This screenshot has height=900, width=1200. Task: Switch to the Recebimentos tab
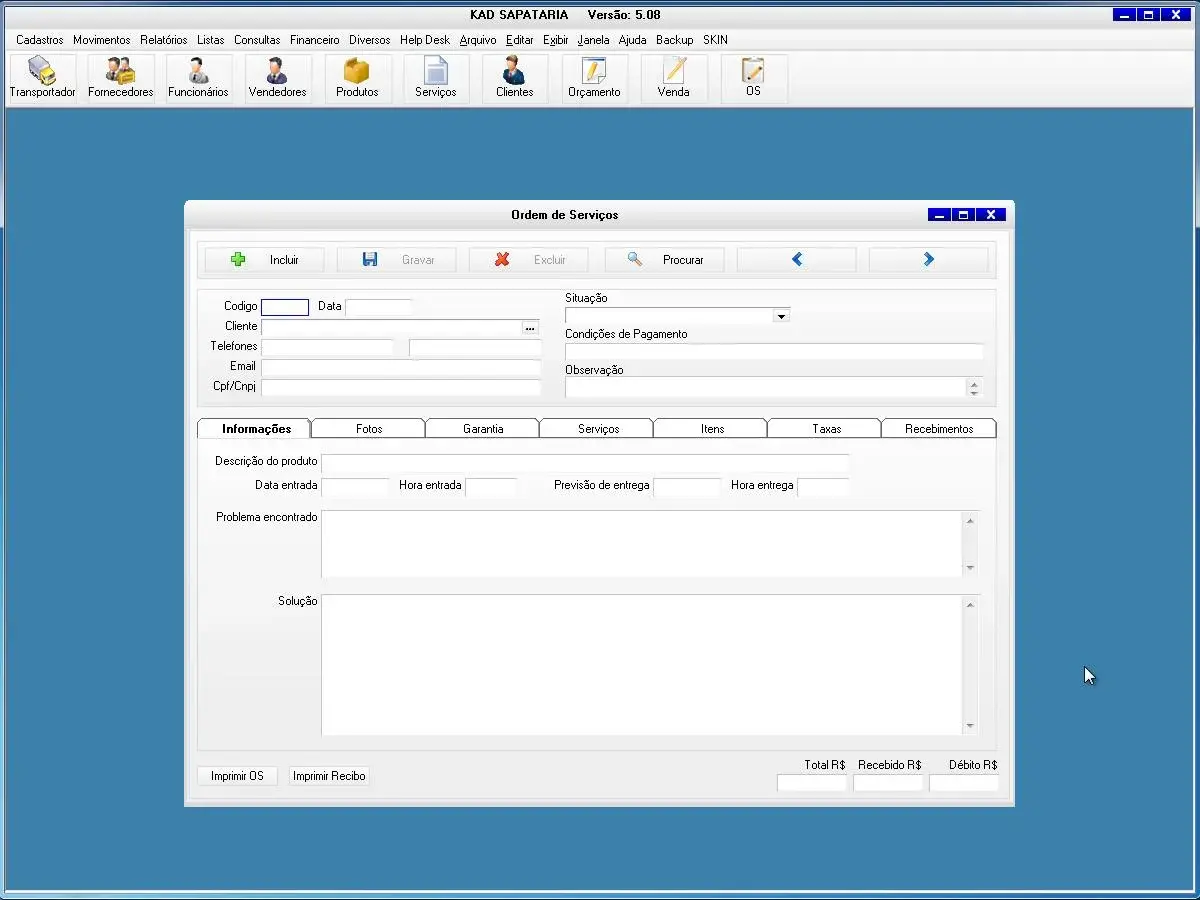[939, 429]
